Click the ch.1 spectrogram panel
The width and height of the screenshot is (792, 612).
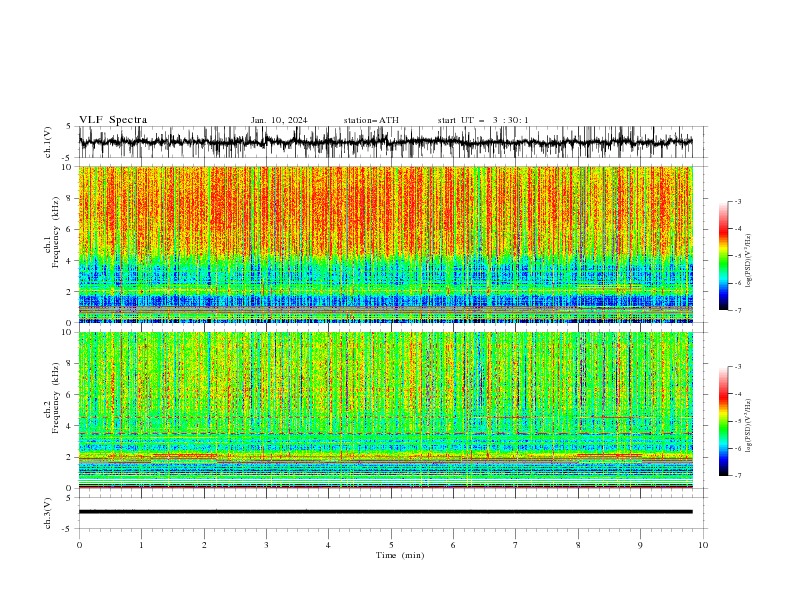pyautogui.click(x=385, y=244)
